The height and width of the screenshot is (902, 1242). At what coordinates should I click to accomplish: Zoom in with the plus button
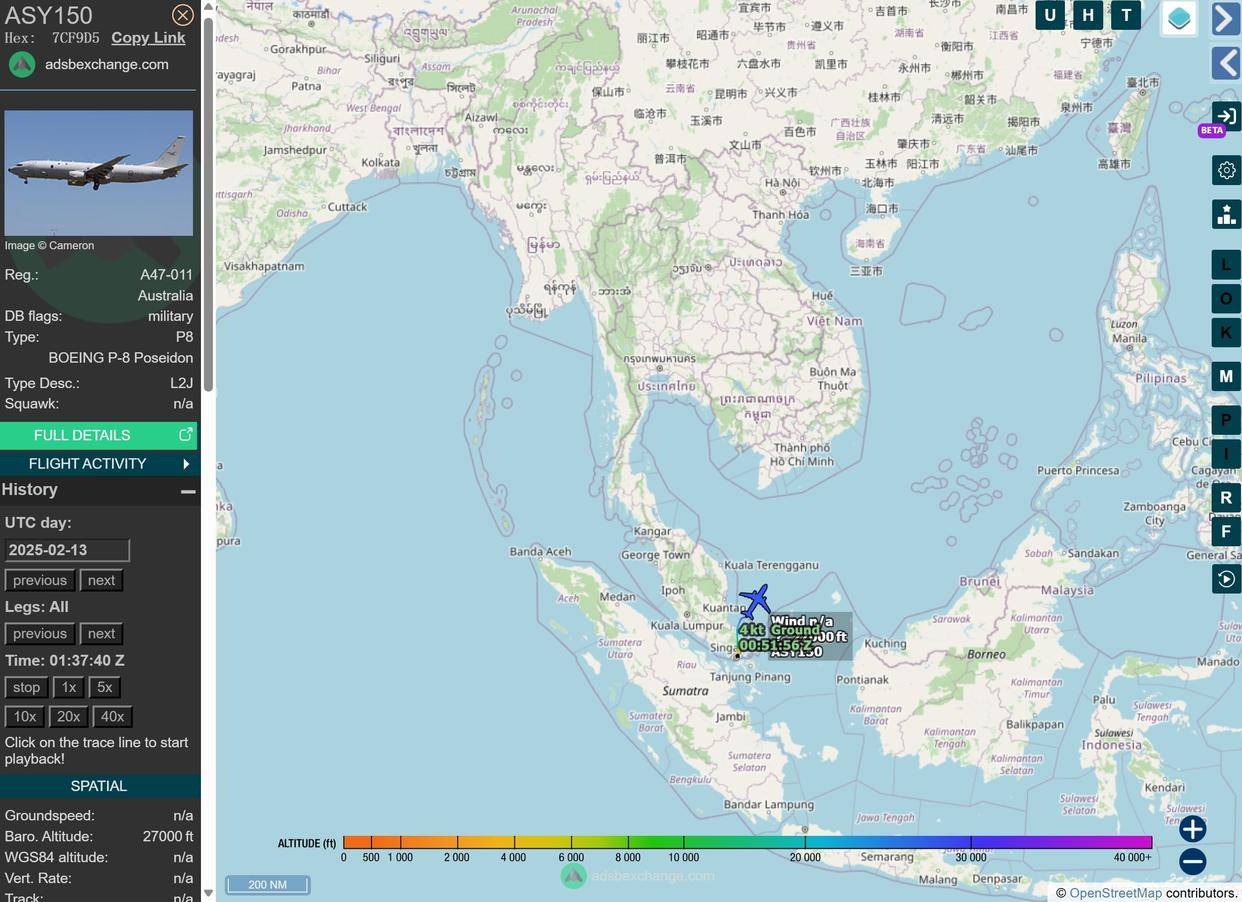(x=1192, y=828)
